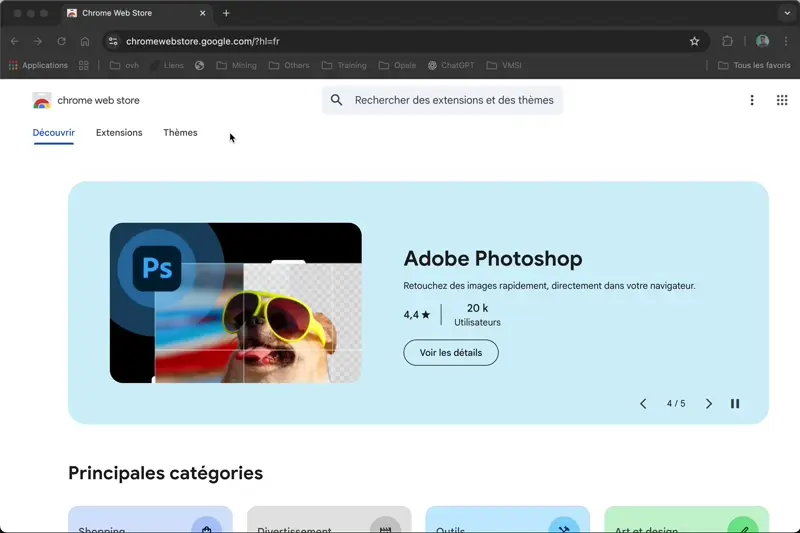
Task: Open the Mining bookmarks folder
Action: tap(237, 65)
